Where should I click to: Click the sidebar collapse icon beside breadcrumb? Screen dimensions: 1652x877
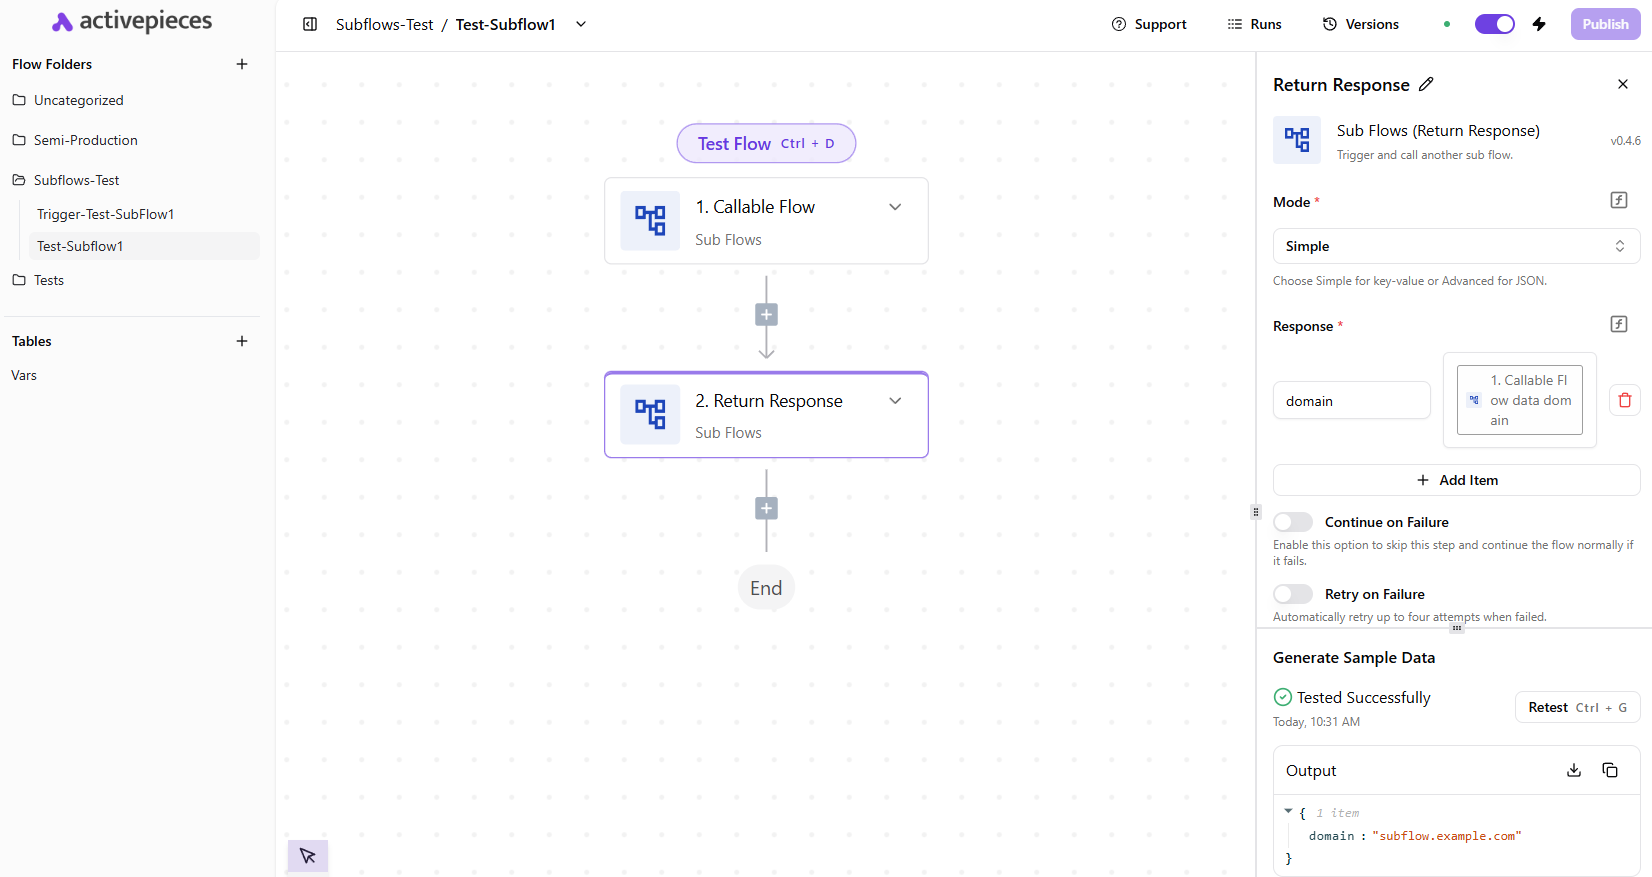(310, 24)
